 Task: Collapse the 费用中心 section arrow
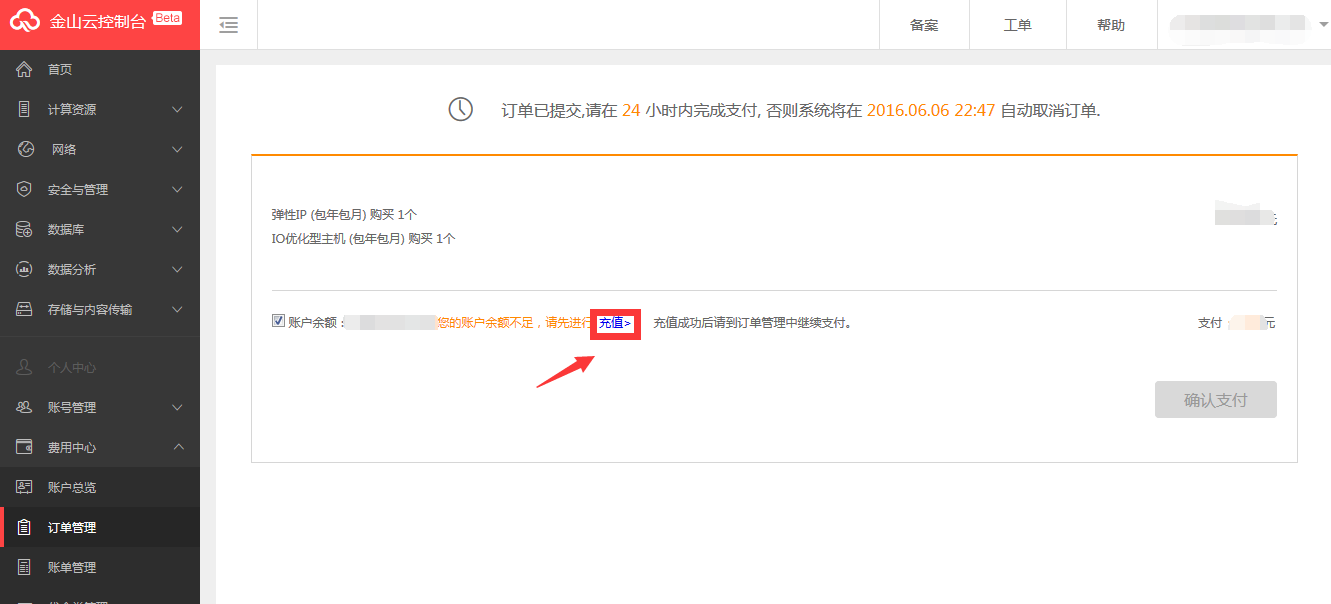pyautogui.click(x=178, y=447)
